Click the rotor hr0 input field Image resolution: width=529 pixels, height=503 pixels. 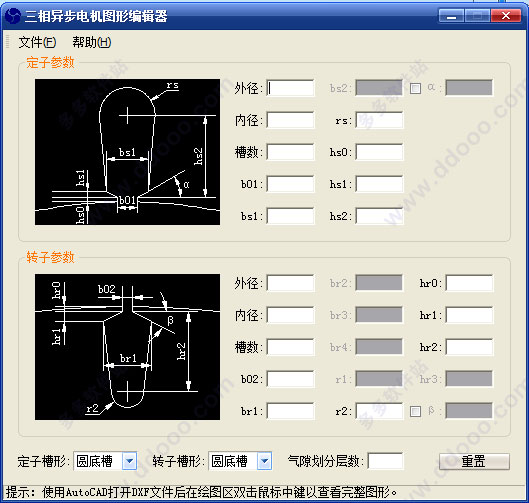pos(469,283)
